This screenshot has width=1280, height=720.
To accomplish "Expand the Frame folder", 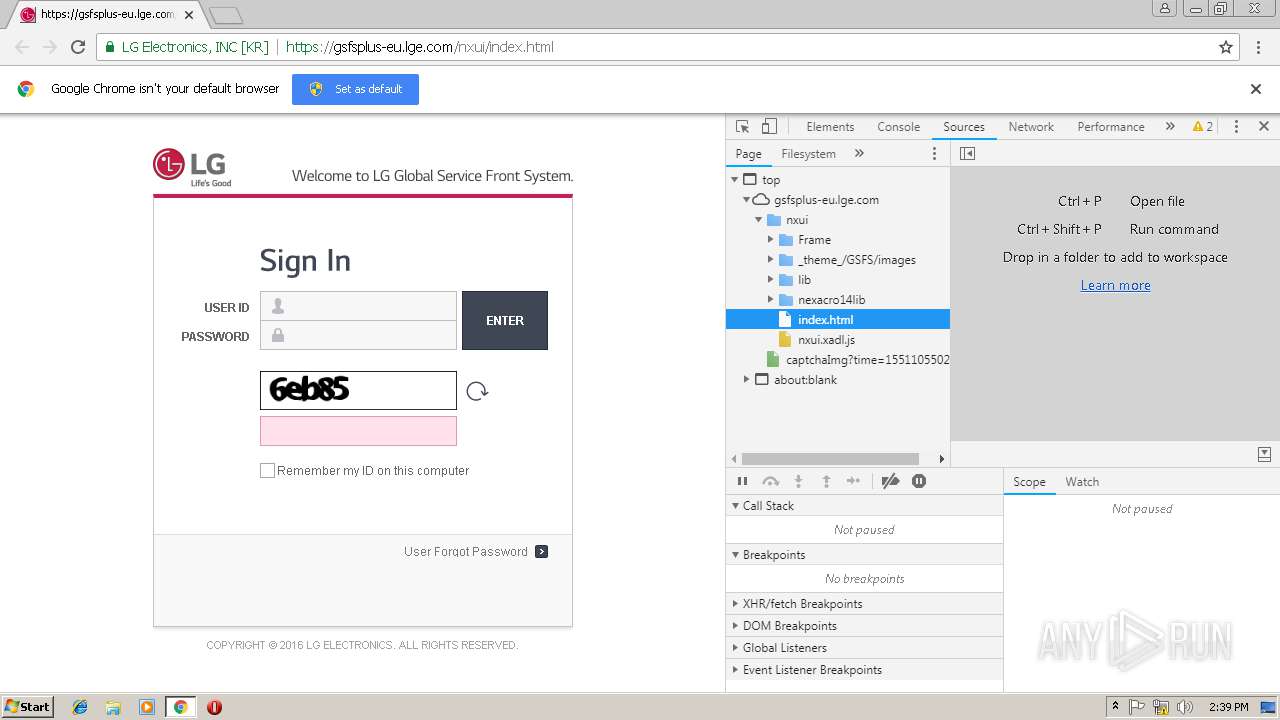I will 771,240.
